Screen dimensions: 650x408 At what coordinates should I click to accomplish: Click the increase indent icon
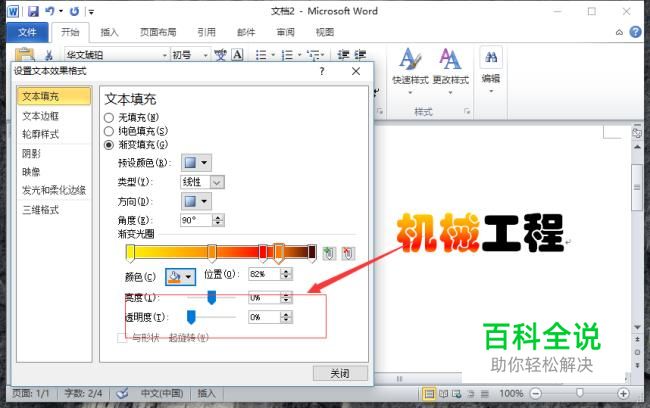tap(360, 55)
